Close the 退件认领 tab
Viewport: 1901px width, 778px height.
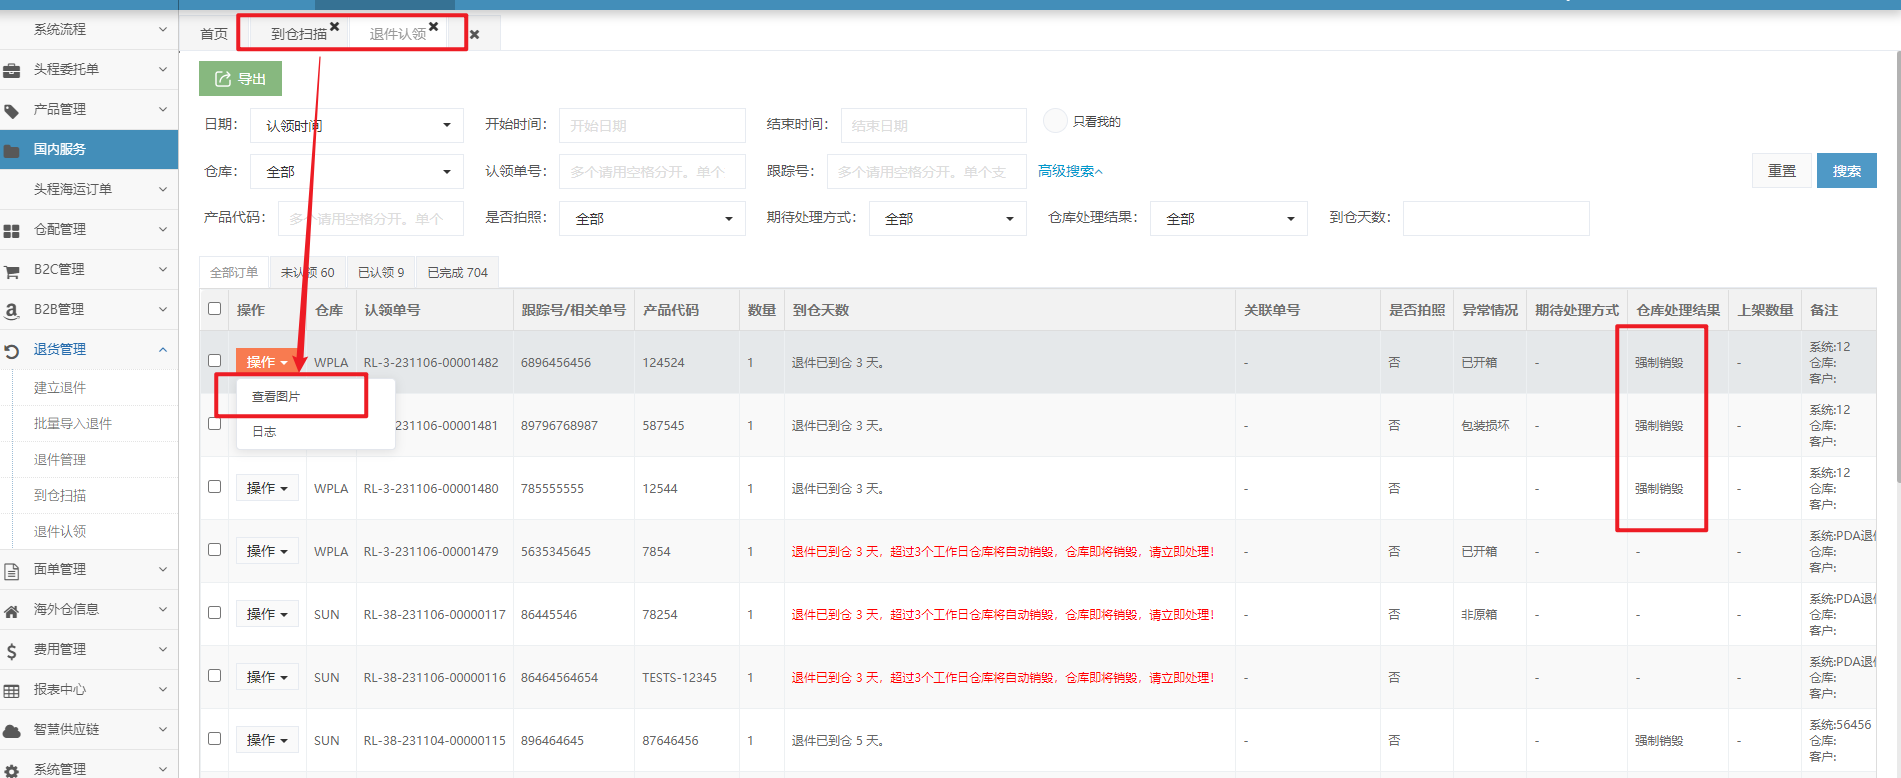point(433,27)
